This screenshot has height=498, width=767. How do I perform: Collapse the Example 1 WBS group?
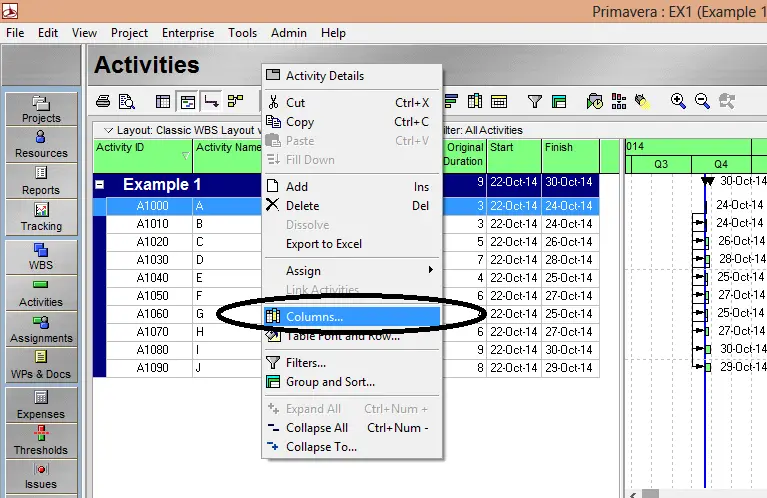pyautogui.click(x=100, y=185)
